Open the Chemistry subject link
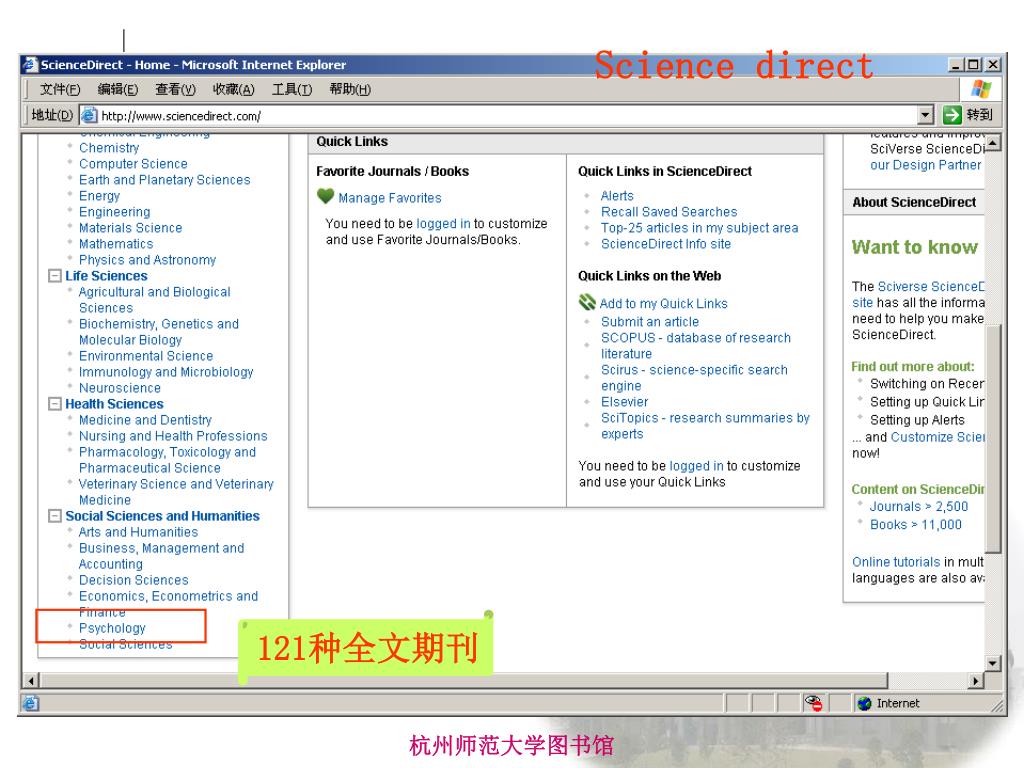This screenshot has height=768, width=1024. [109, 148]
